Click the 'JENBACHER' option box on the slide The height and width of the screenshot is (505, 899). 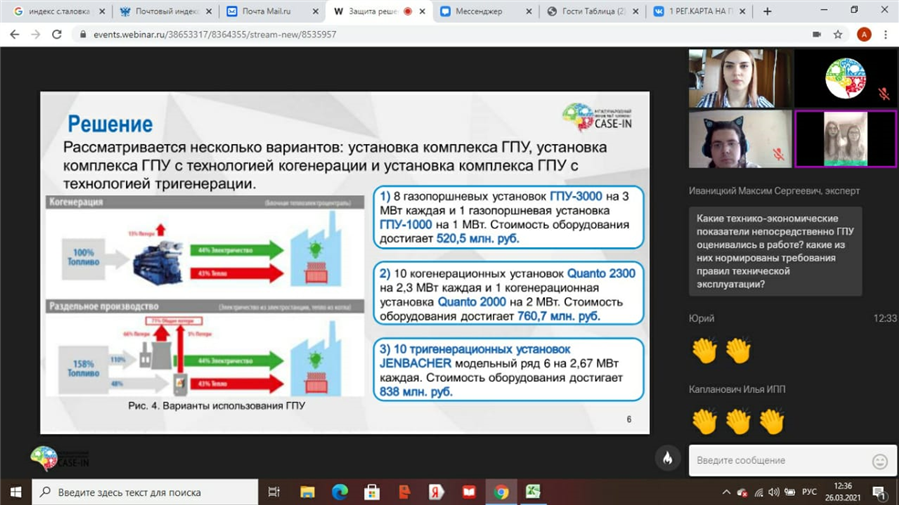click(x=508, y=370)
